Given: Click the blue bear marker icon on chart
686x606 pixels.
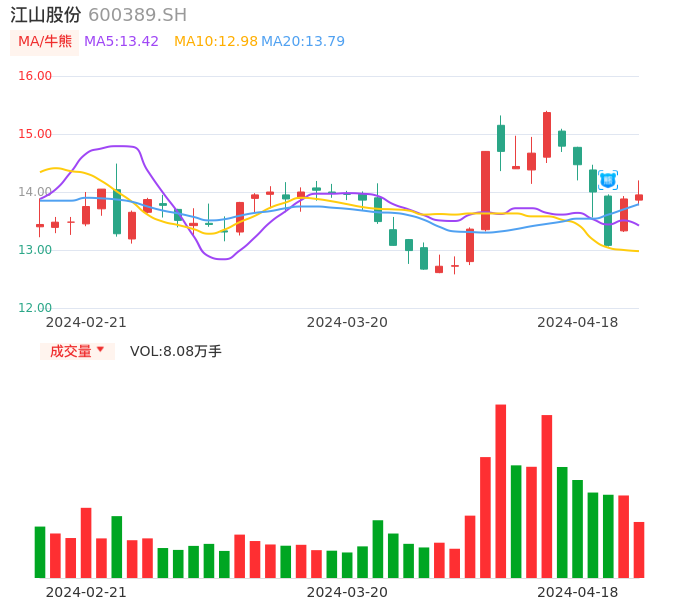Looking at the screenshot, I should click(608, 180).
